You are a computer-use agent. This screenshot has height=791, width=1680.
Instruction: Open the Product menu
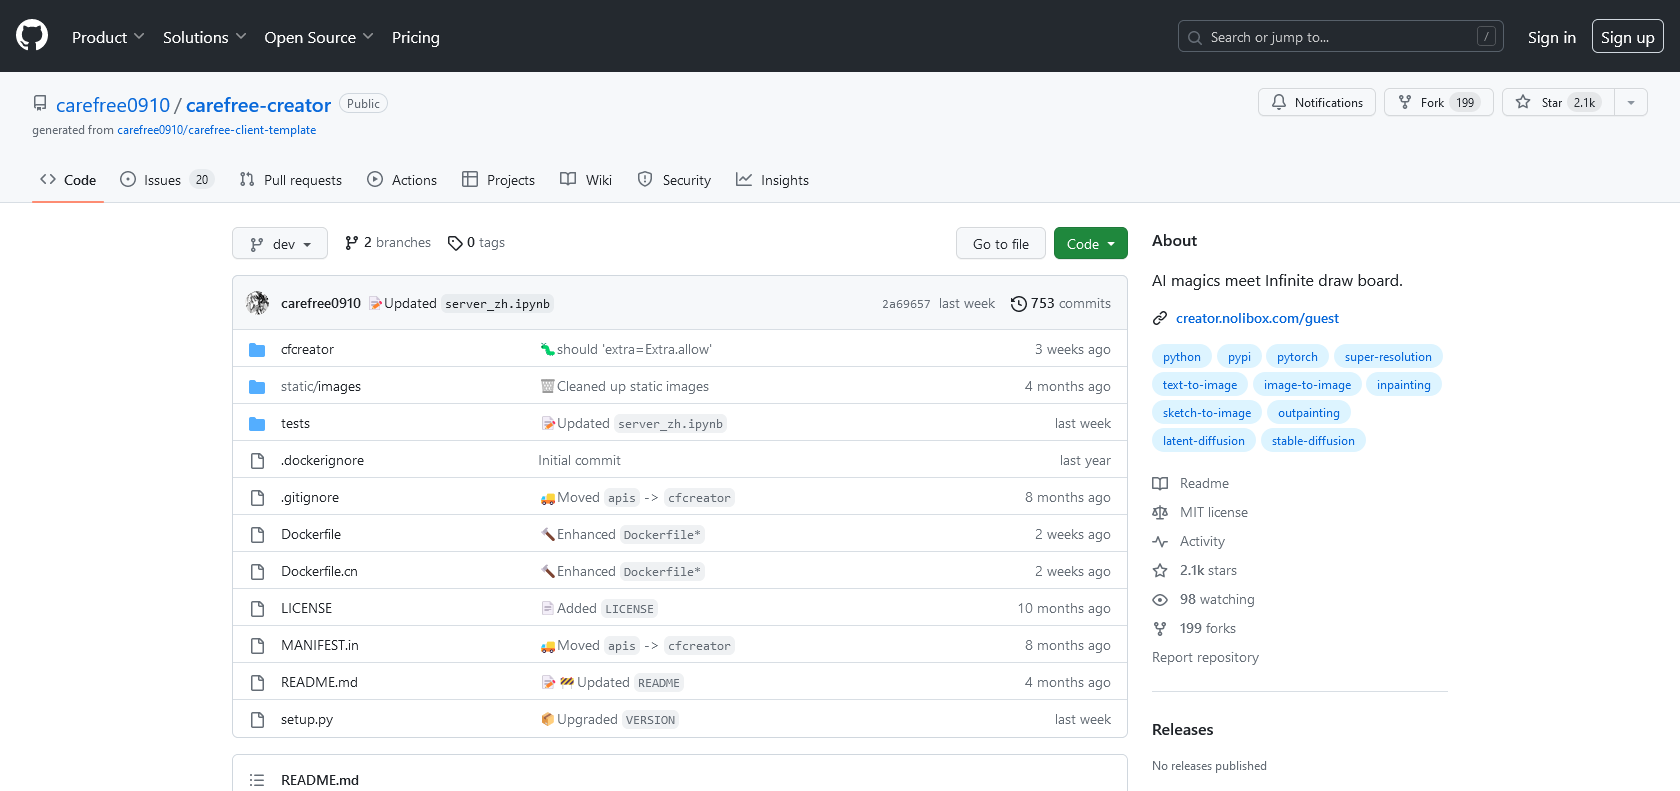click(x=108, y=37)
